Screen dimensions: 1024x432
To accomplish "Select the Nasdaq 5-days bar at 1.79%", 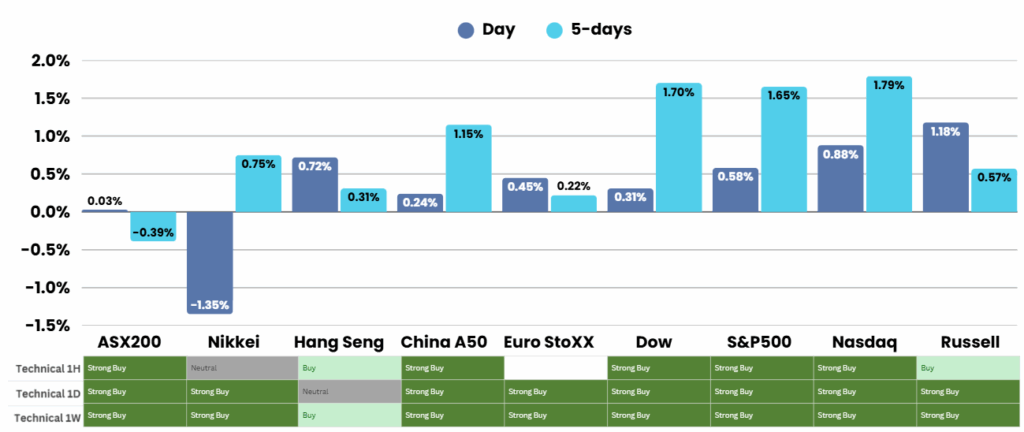I will [889, 144].
